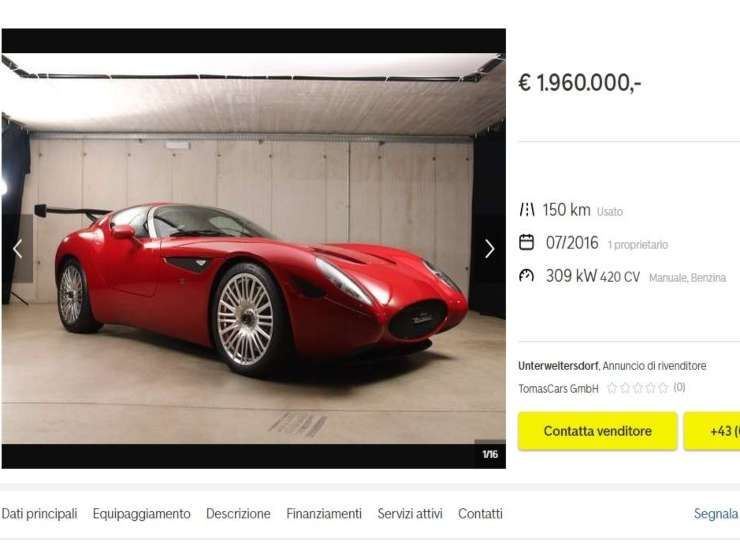Click the third rating star for TomasCars

tap(638, 388)
